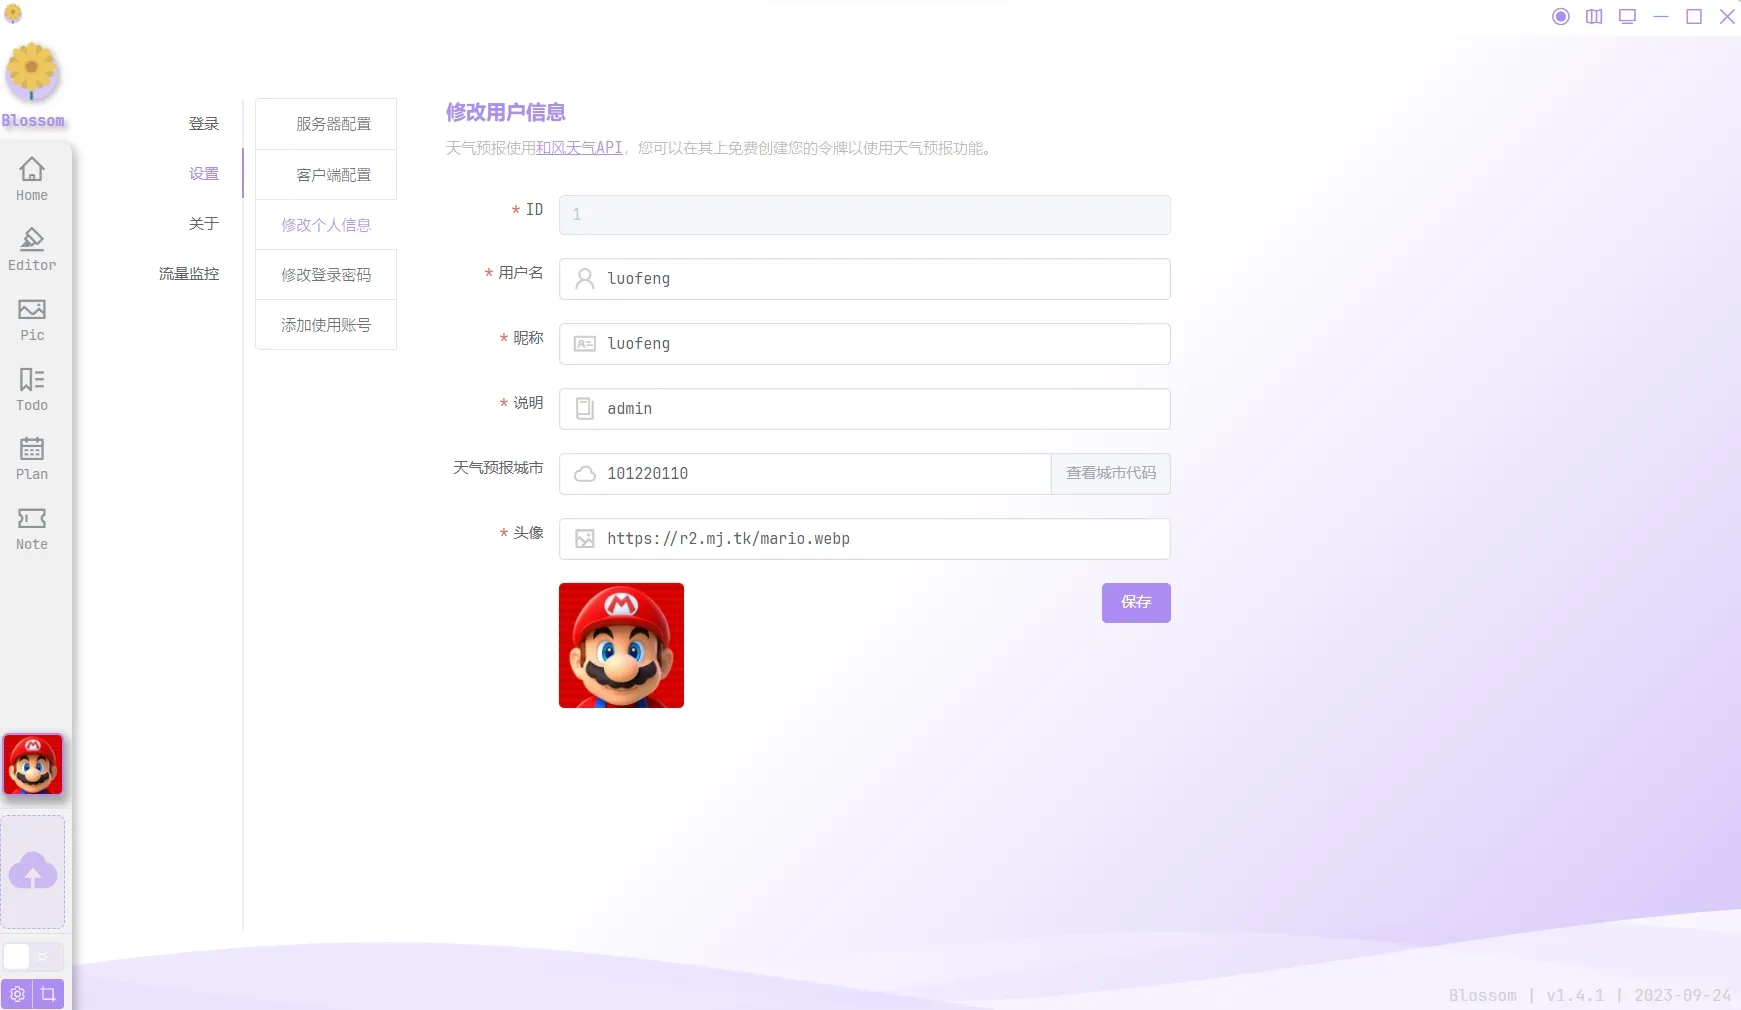Screen dimensions: 1741x1010
Task: Click the cloud icon in weather city field
Action: pyautogui.click(x=585, y=474)
